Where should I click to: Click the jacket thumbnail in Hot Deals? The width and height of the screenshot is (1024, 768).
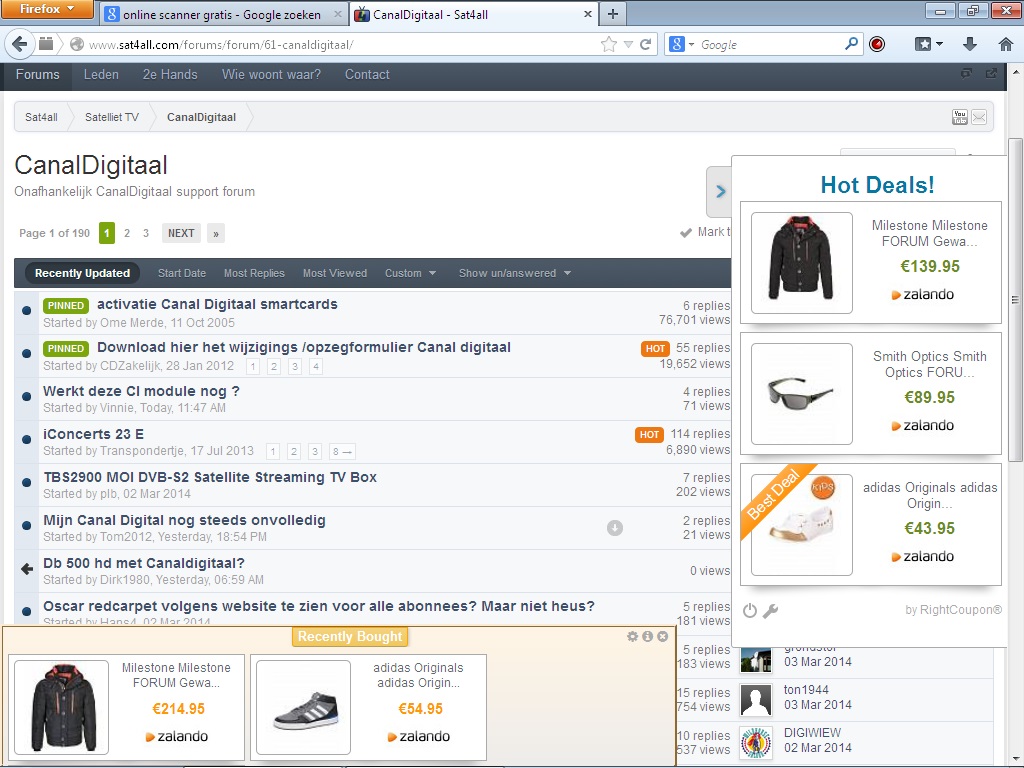point(801,263)
